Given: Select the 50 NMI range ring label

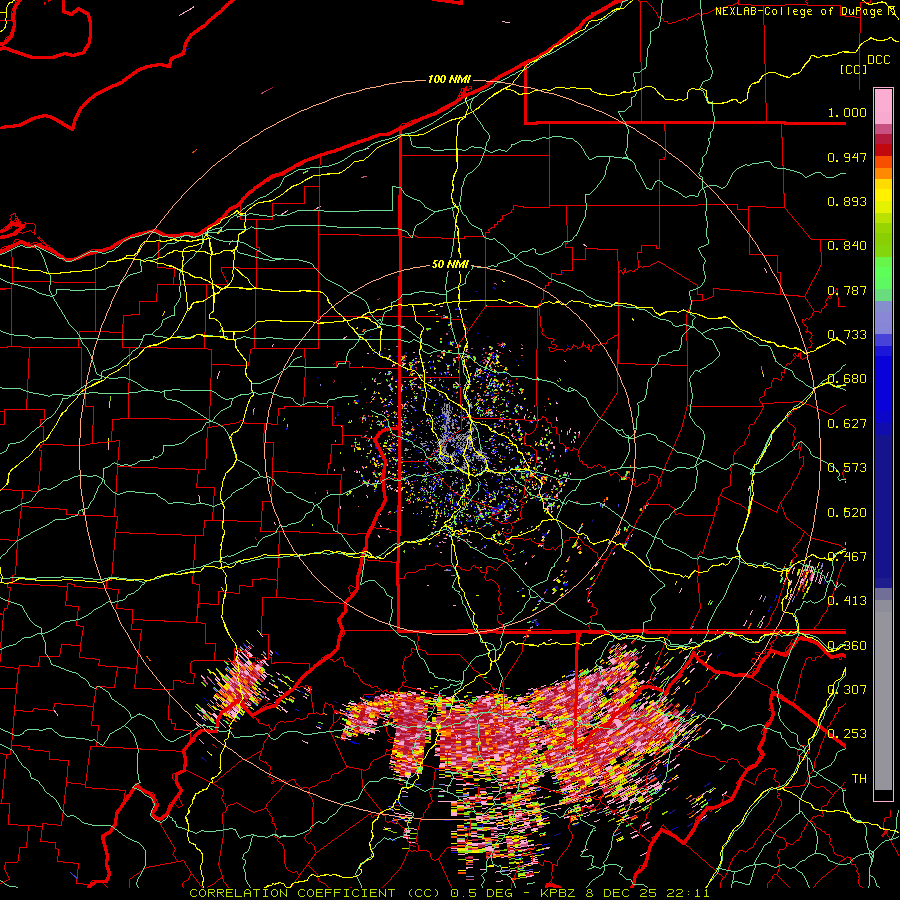Looking at the screenshot, I should coord(450,264).
